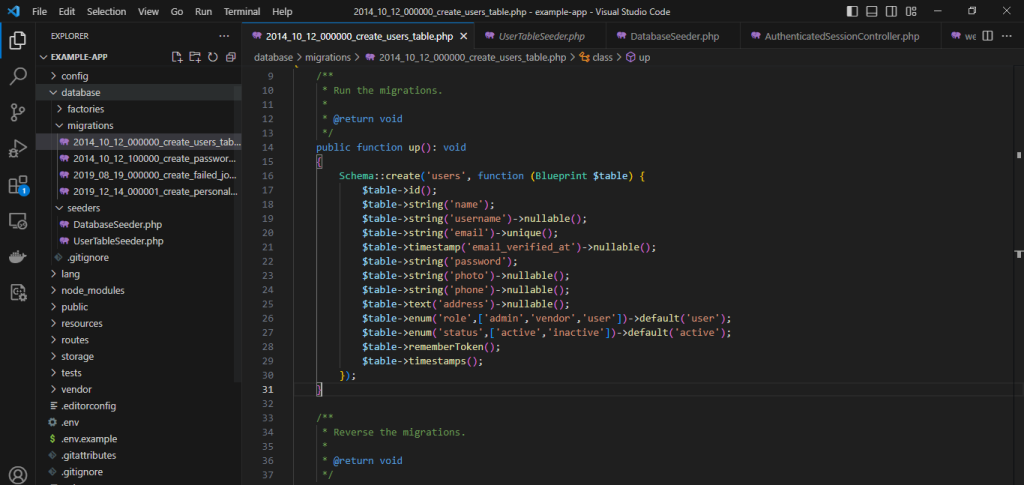This screenshot has height=485, width=1024.
Task: Open the Search view in activity bar
Action: pyautogui.click(x=17, y=76)
